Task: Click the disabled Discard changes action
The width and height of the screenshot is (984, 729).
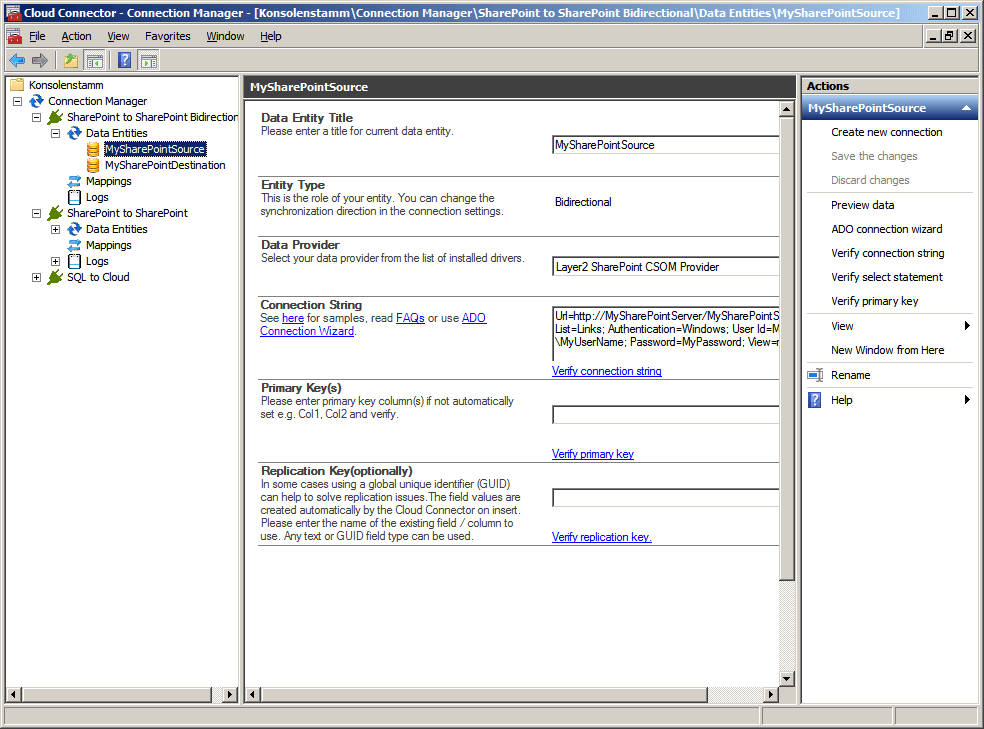Action: coord(870,180)
